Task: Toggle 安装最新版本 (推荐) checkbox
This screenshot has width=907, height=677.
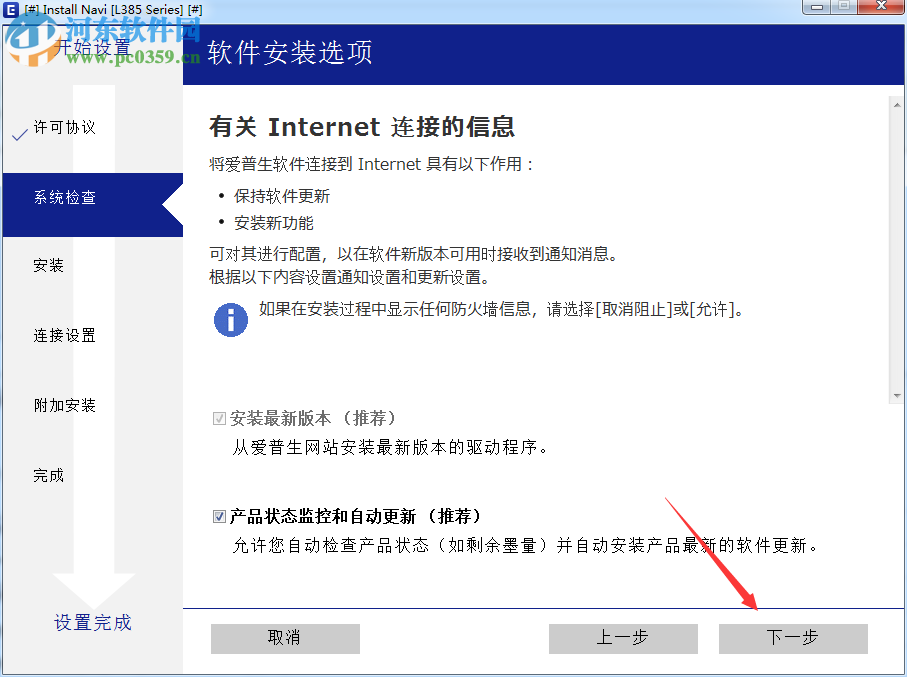Action: pos(219,418)
